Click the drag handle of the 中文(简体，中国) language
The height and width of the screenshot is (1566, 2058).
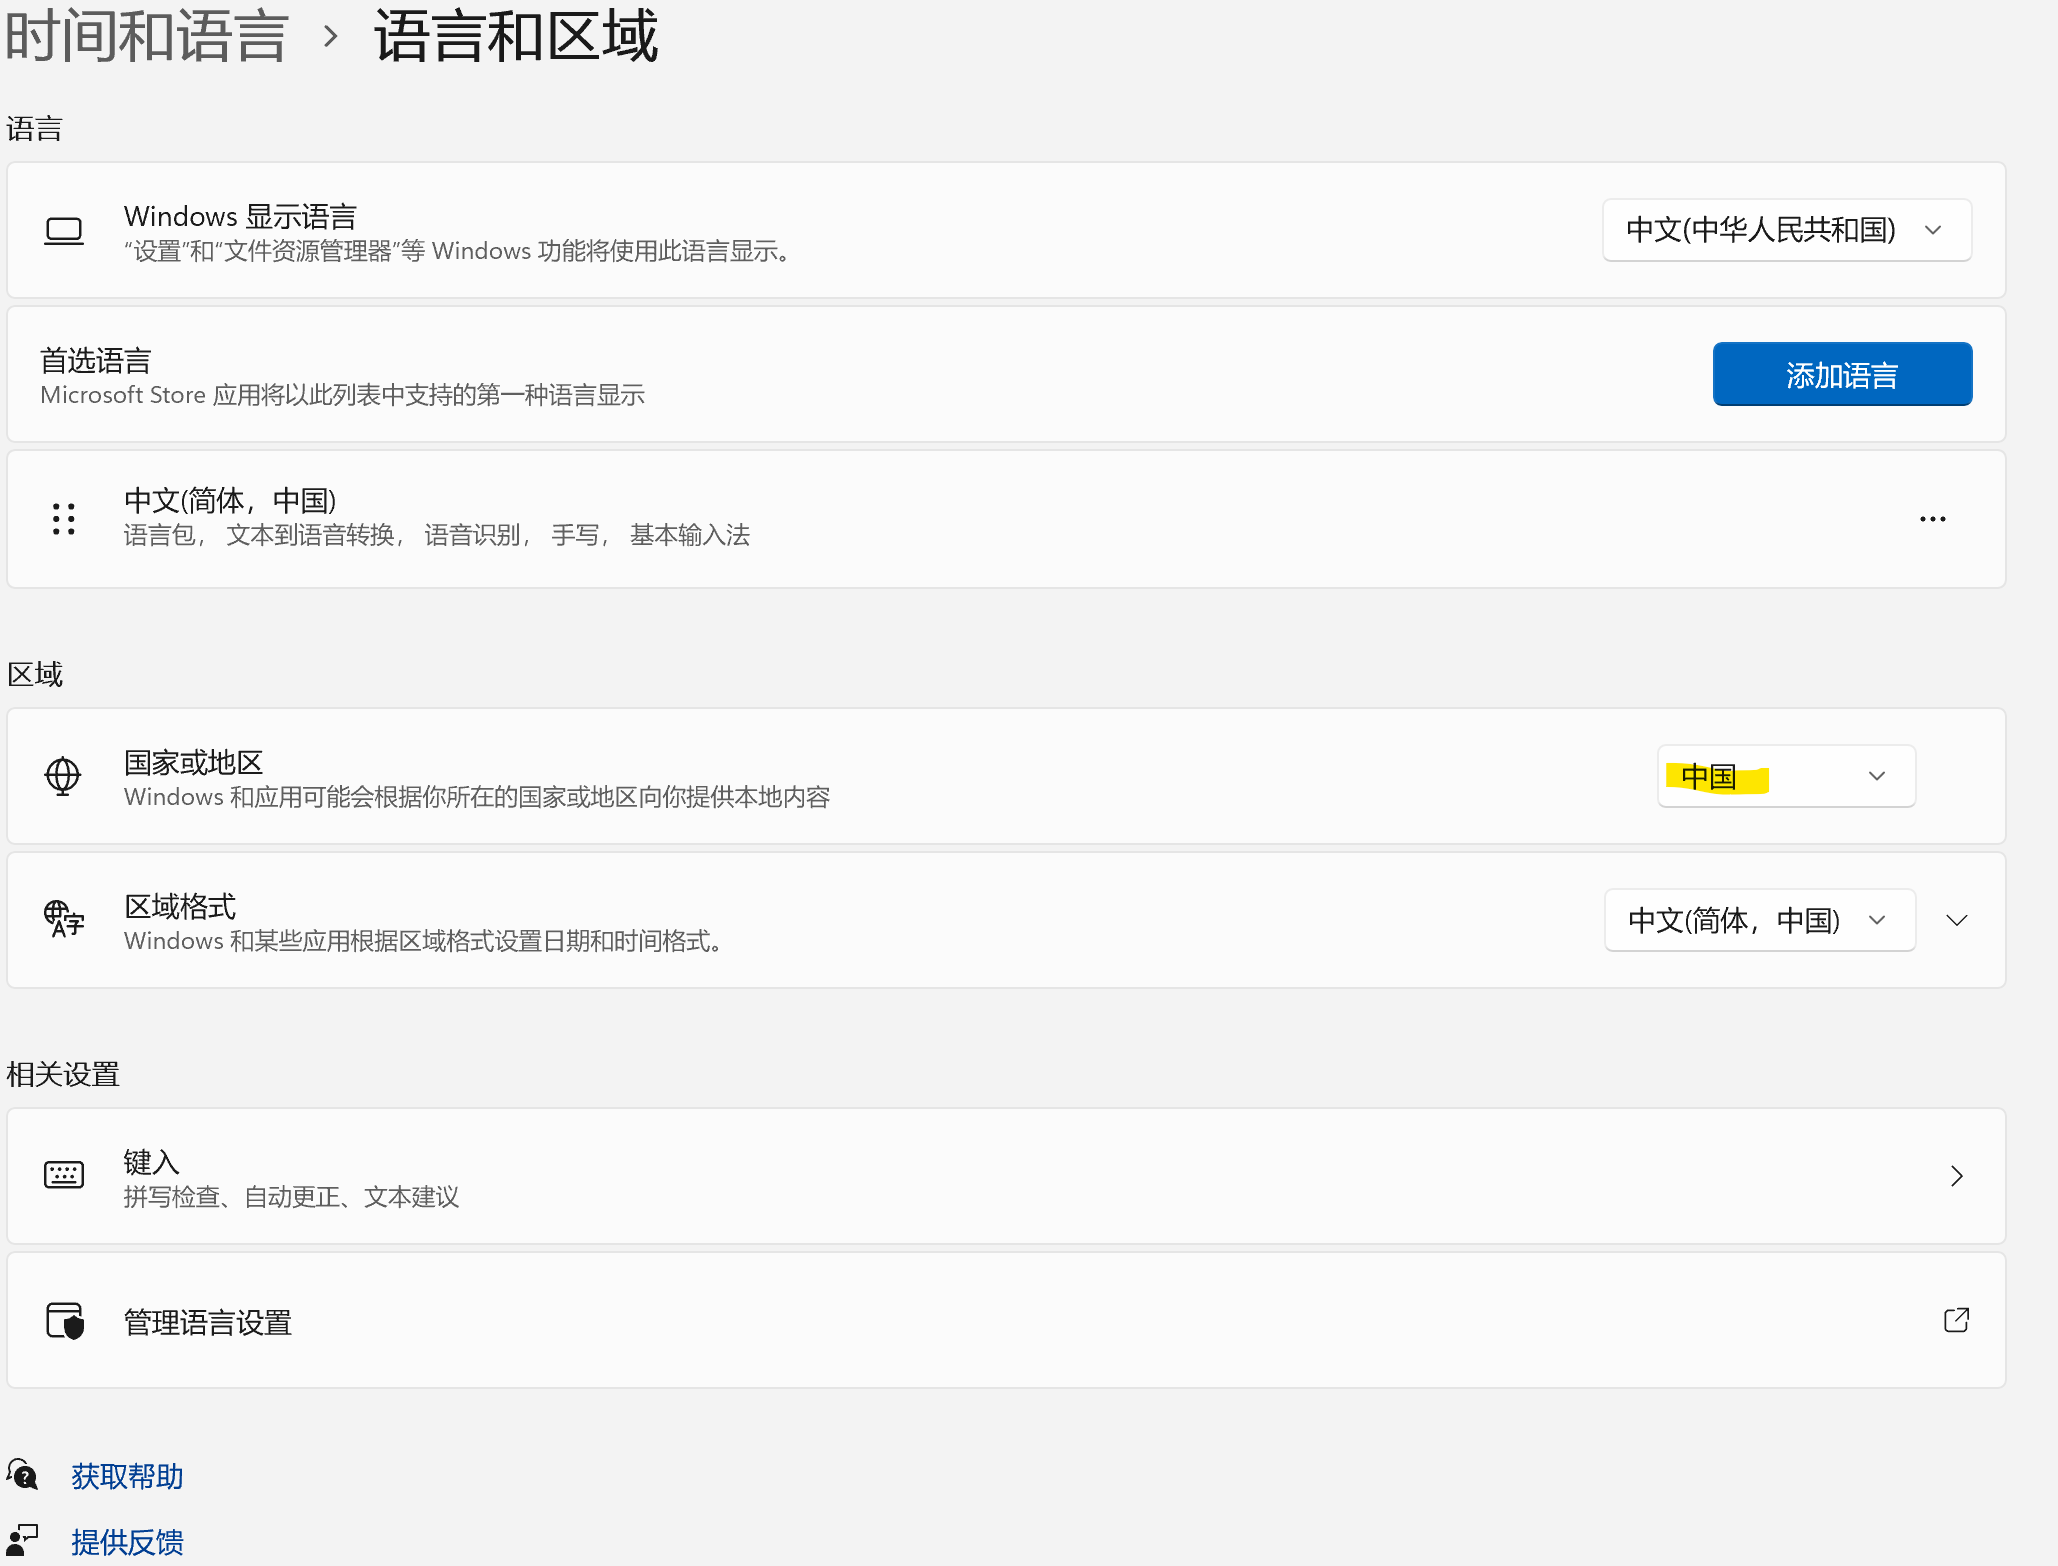64,519
